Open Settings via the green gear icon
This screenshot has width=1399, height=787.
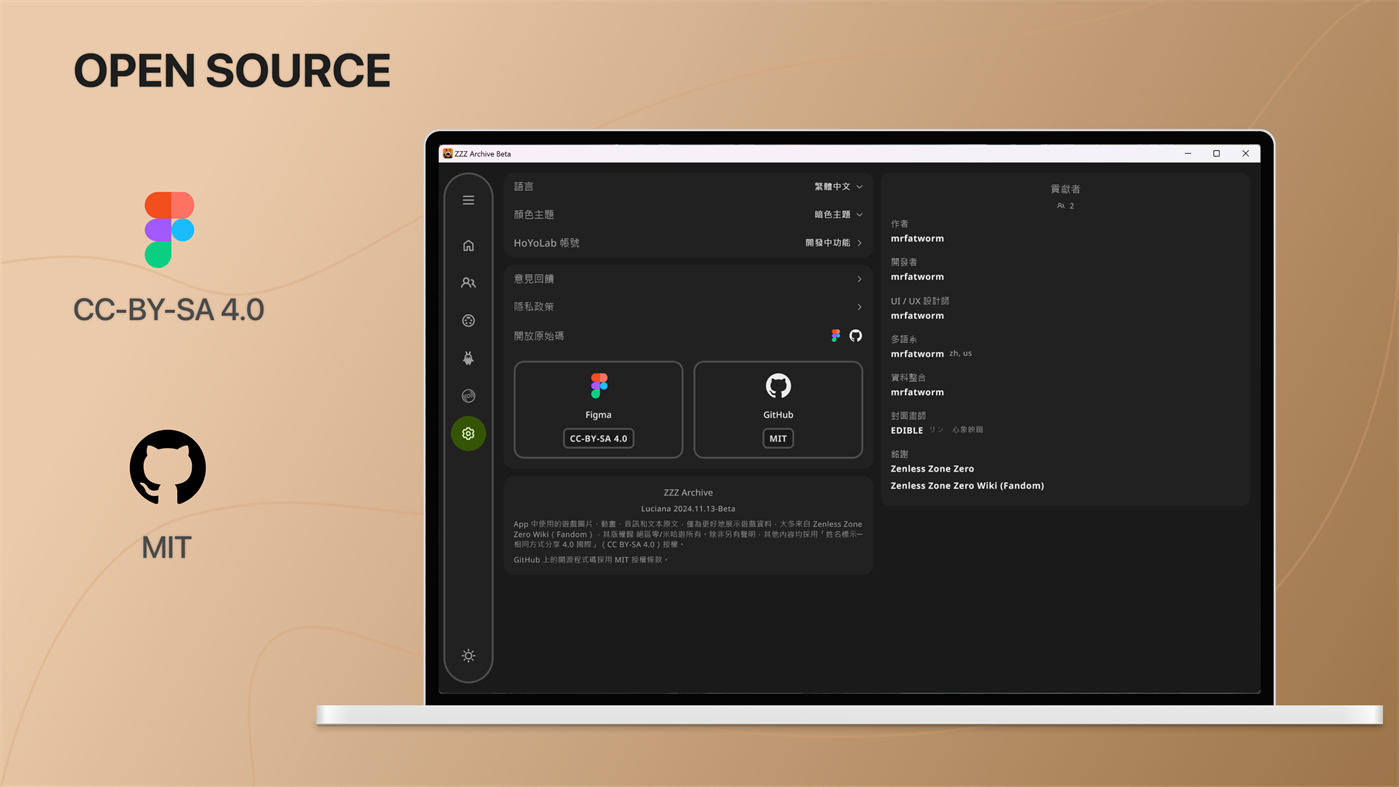click(467, 433)
